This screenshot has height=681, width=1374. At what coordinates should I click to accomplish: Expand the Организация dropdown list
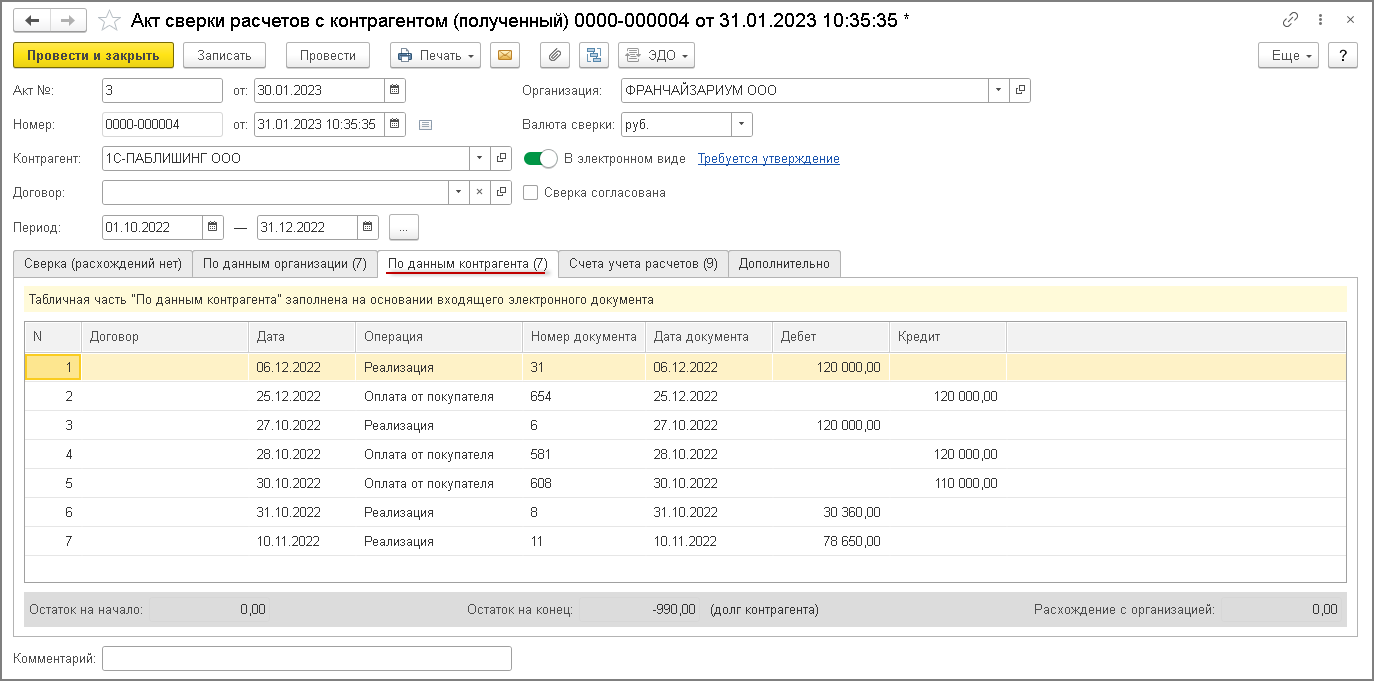[999, 91]
